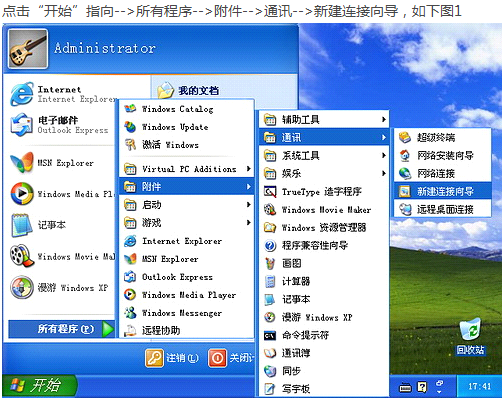
Task: Expand the 启动 submenu arrow
Action: click(x=249, y=205)
